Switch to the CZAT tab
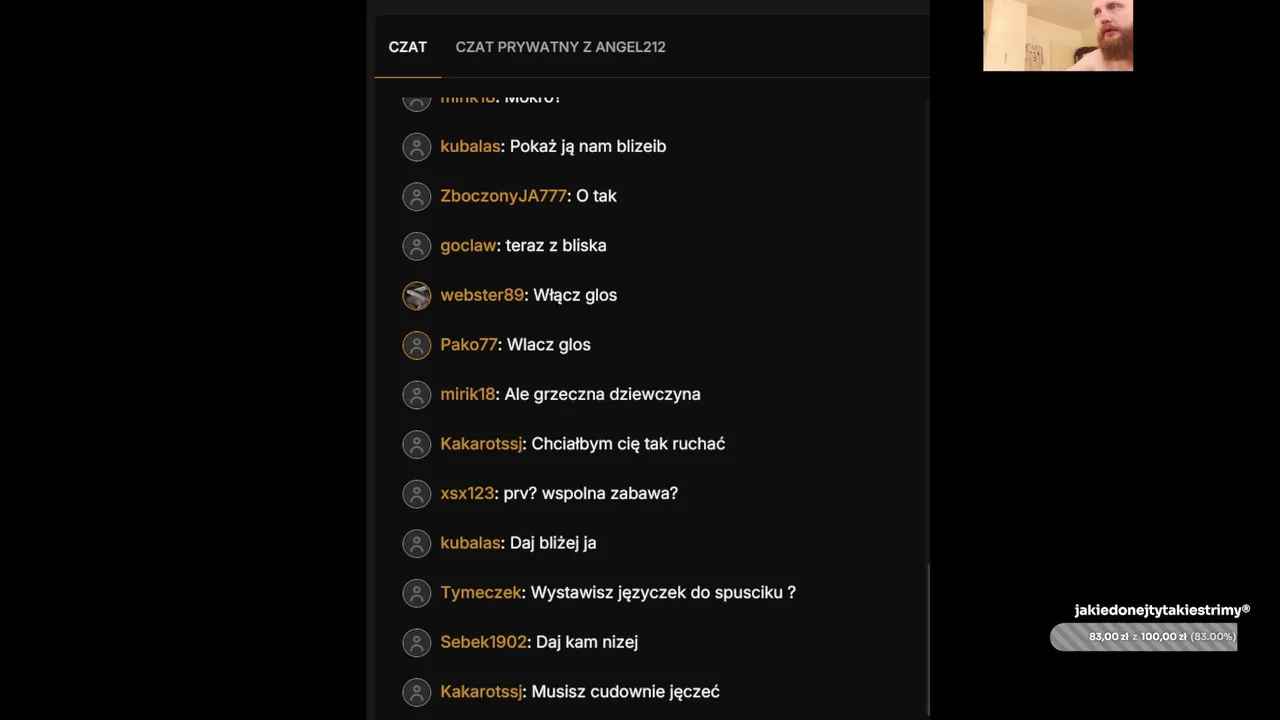The image size is (1280, 720). (x=407, y=47)
